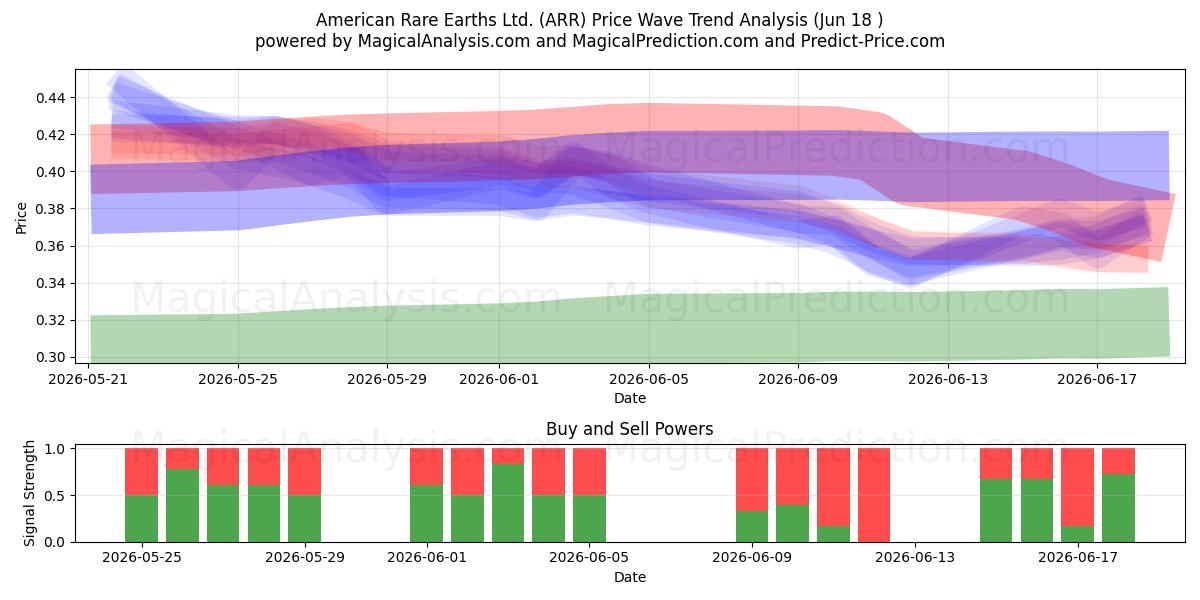The width and height of the screenshot is (1200, 600).
Task: Click the chart title mentioning American Rare Earths Ltd.
Action: point(600,20)
